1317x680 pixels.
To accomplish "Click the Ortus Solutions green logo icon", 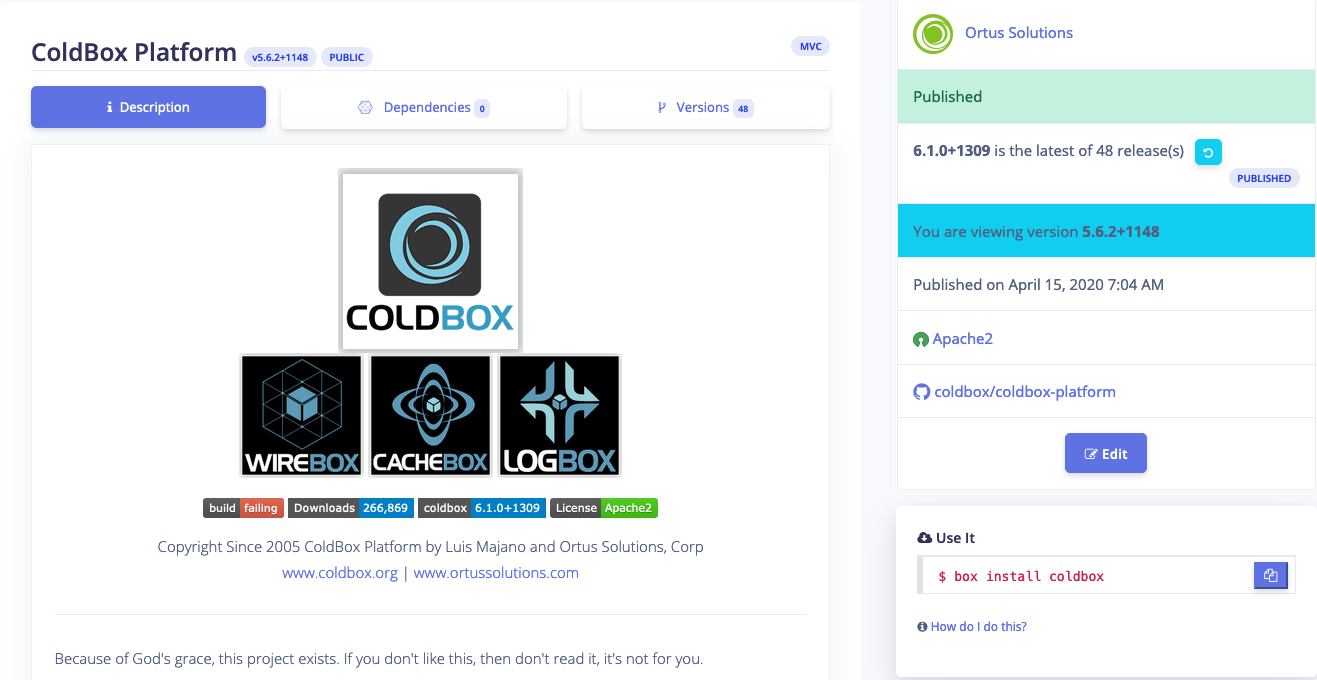I will coord(933,34).
